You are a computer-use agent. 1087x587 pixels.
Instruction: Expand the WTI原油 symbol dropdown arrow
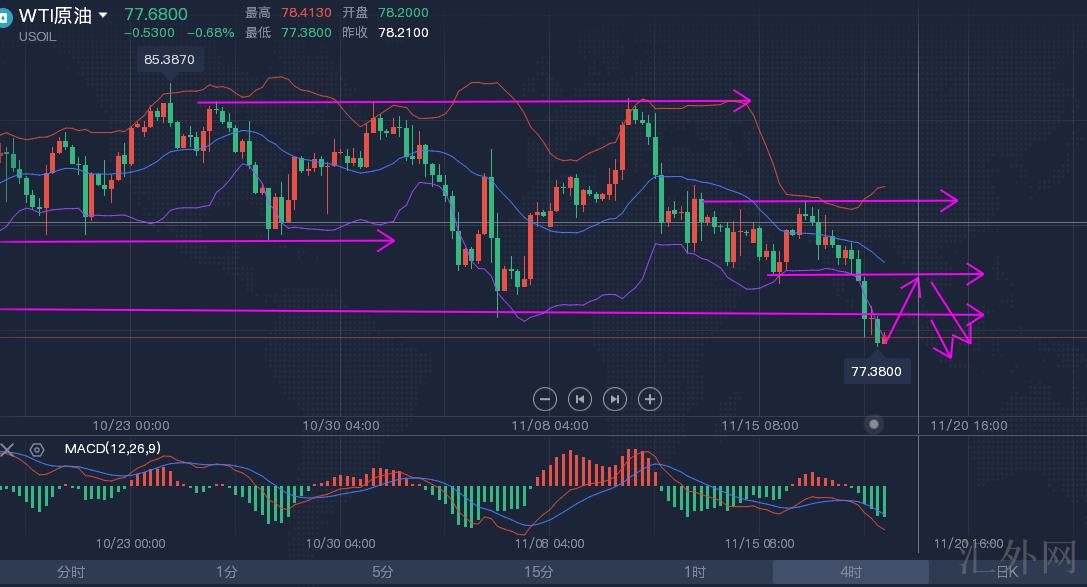pos(103,16)
